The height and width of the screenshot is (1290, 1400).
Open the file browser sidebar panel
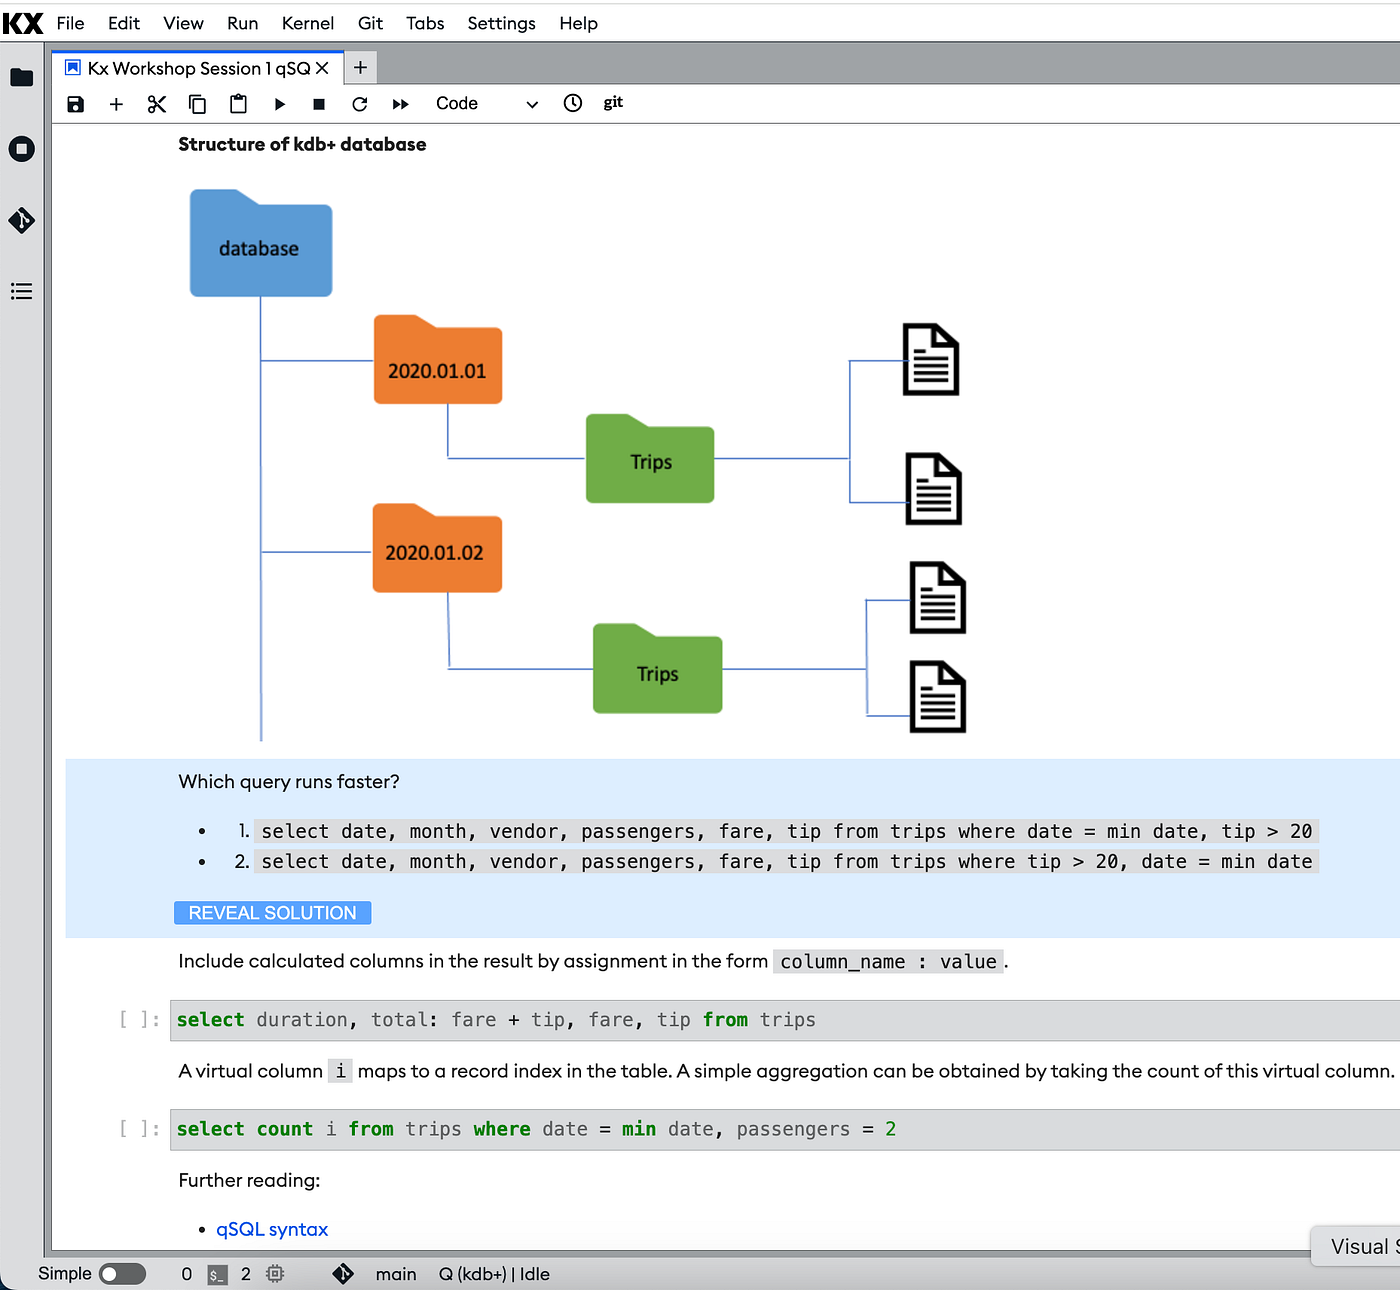click(22, 77)
